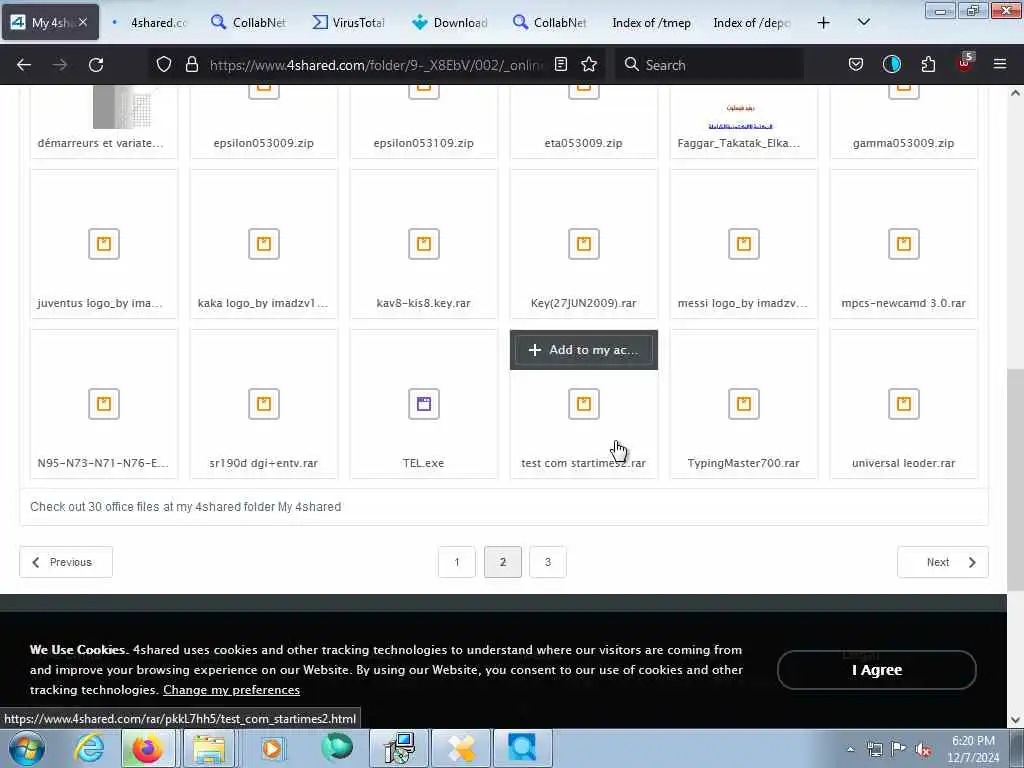
Task: Go to page 1 of the folder
Action: 456,562
